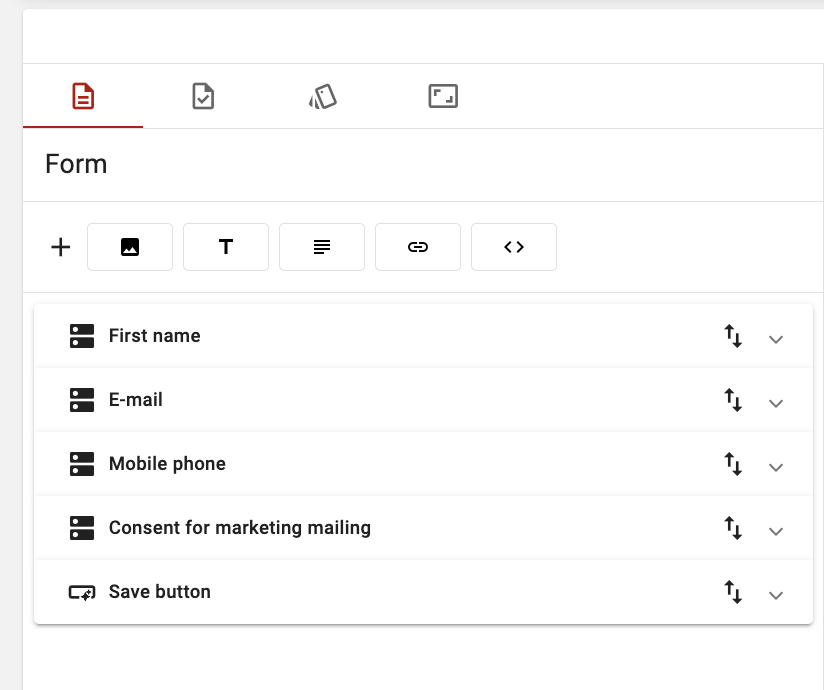Insert a link element into the form
This screenshot has width=824, height=690.
point(418,246)
